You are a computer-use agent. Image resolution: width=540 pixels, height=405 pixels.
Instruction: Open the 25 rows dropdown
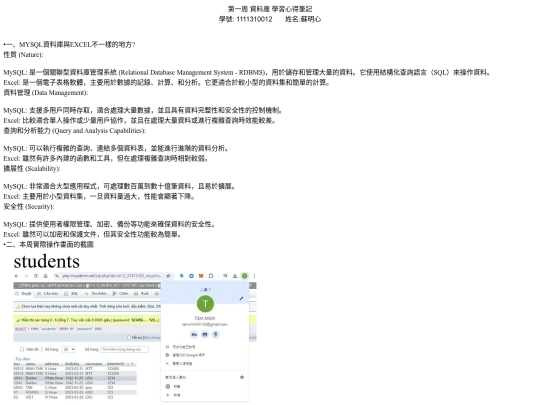click(x=69, y=349)
